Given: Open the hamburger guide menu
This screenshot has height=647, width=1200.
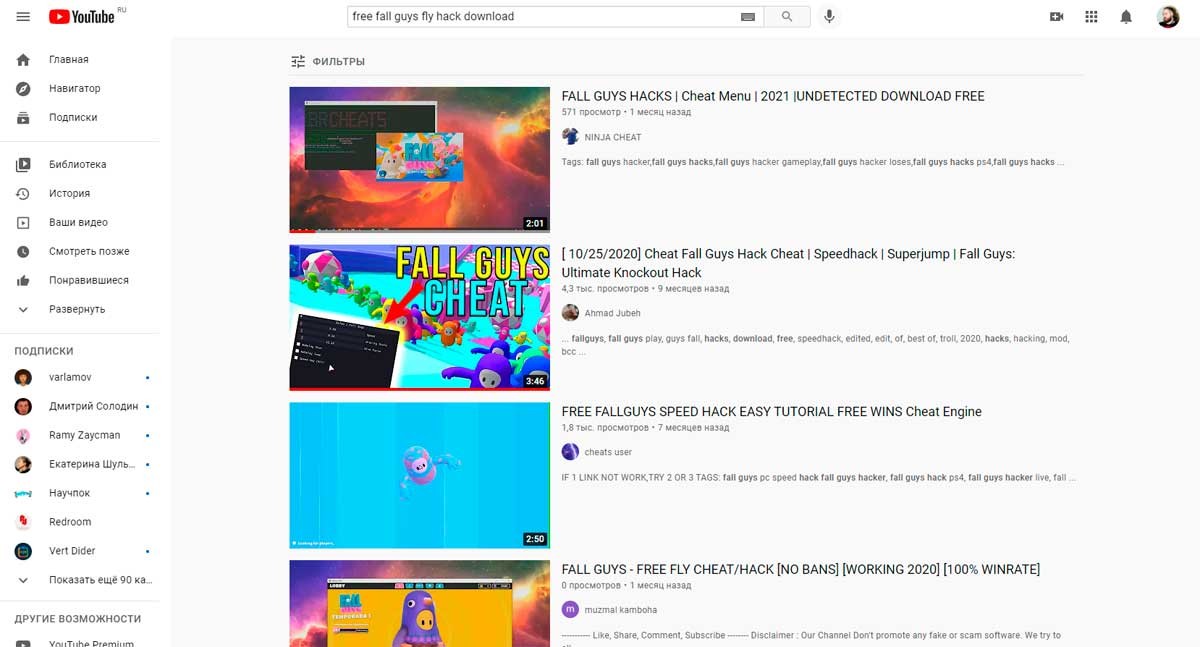Looking at the screenshot, I should (x=23, y=17).
